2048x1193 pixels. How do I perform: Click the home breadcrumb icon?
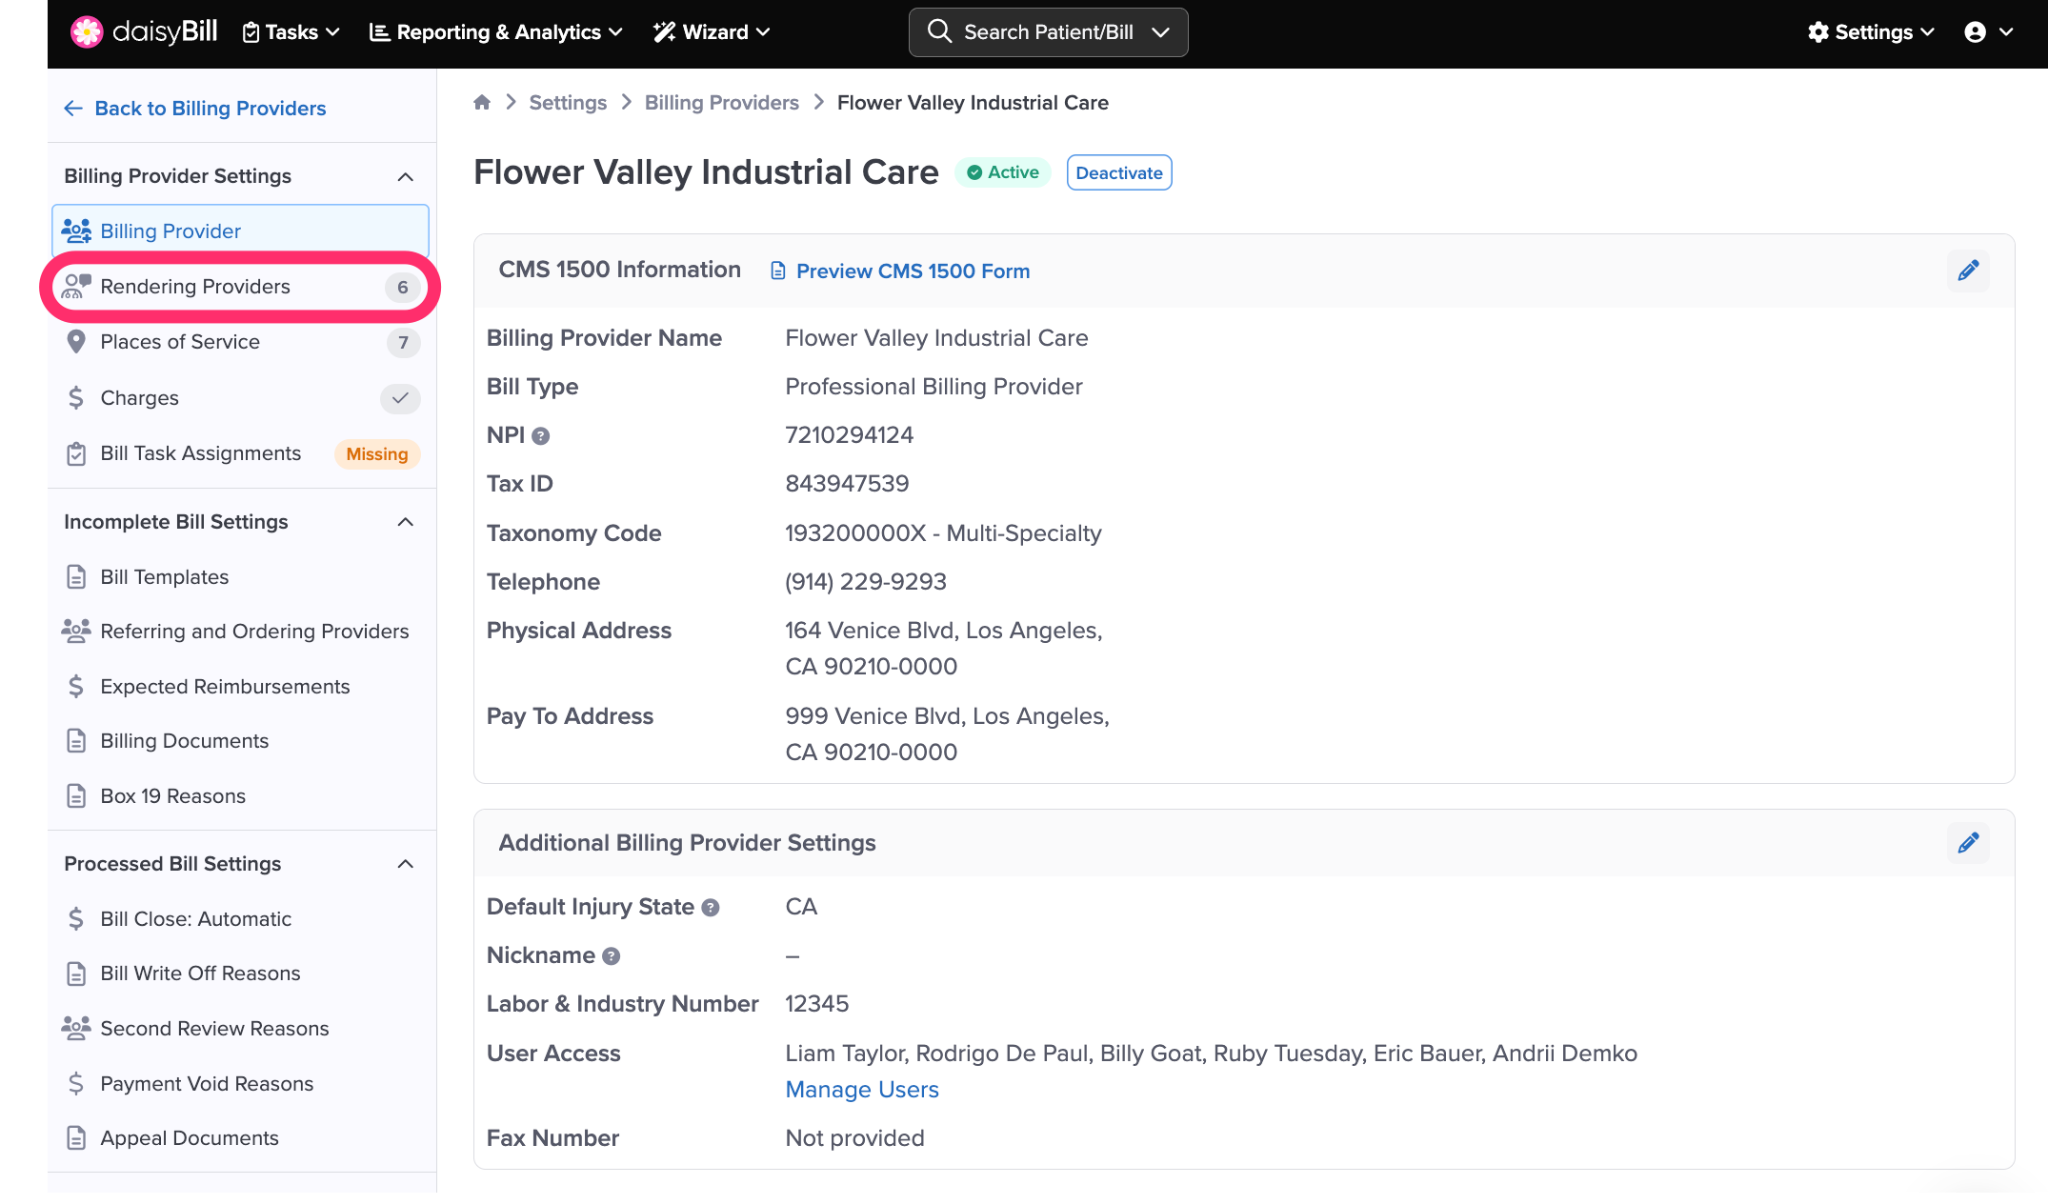482,102
